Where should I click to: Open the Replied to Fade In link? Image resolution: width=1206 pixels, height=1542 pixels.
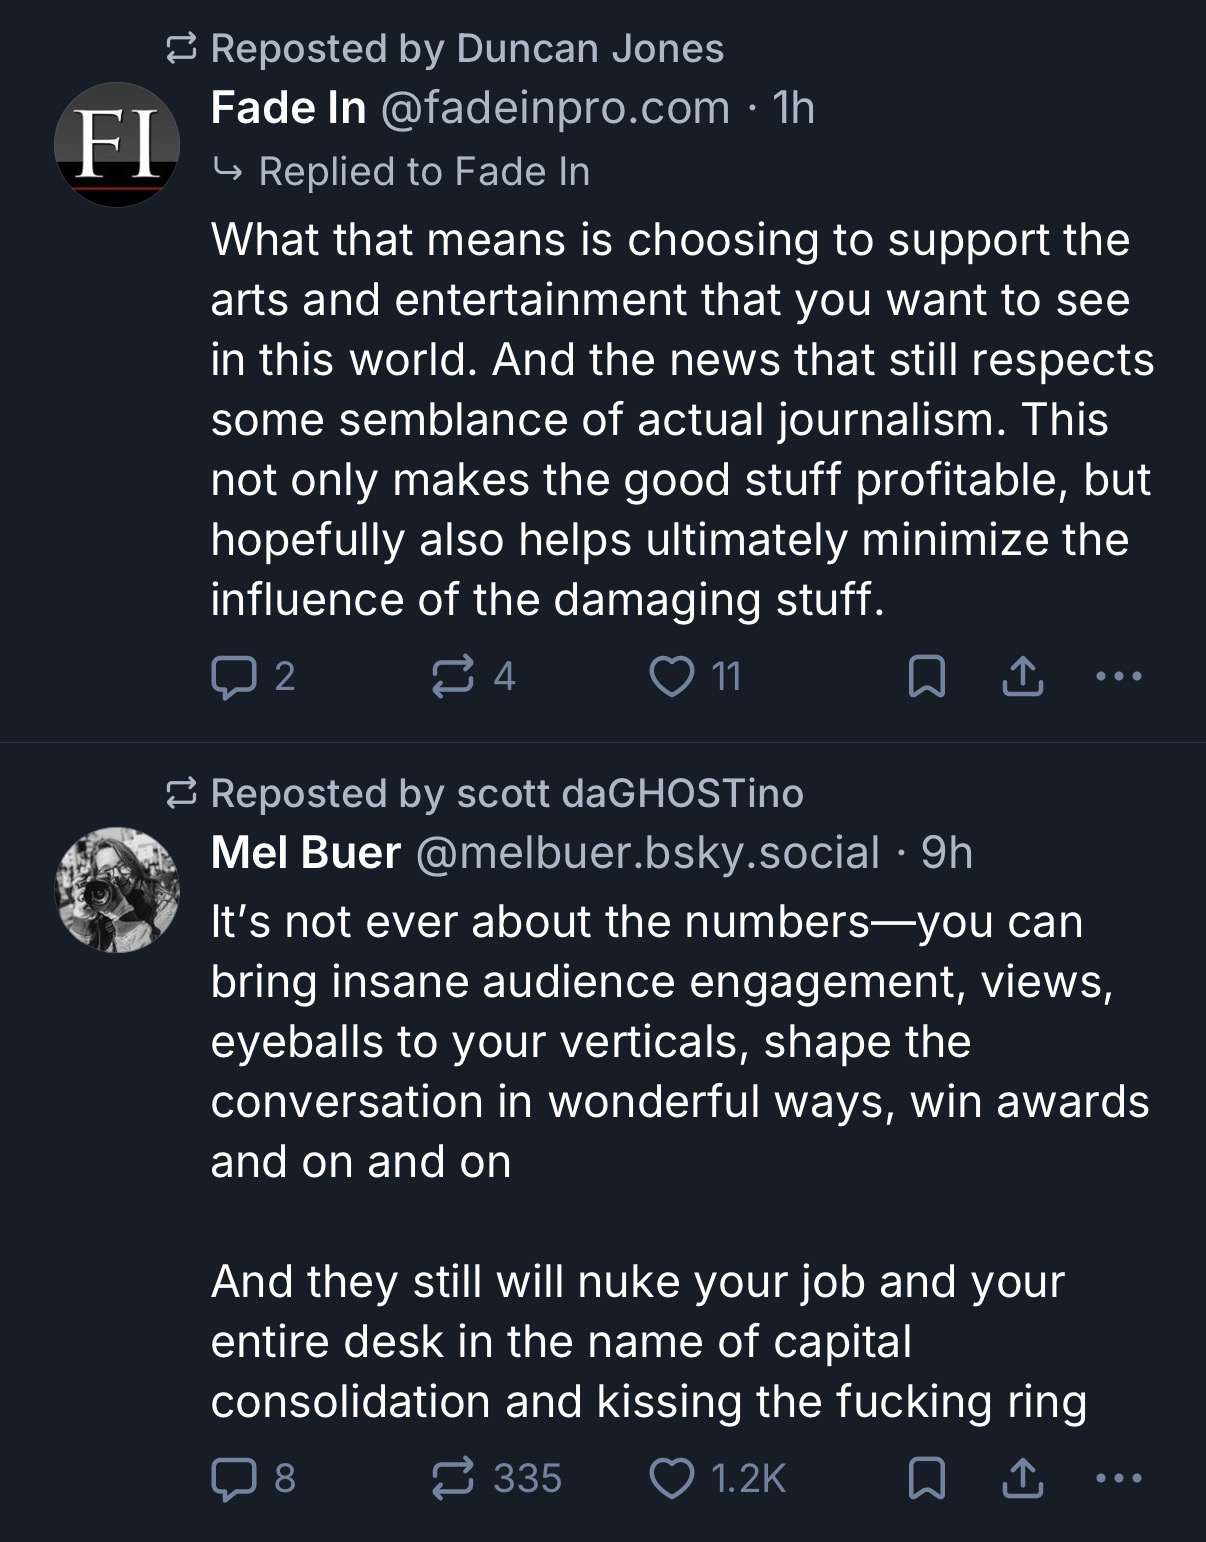pos(423,172)
